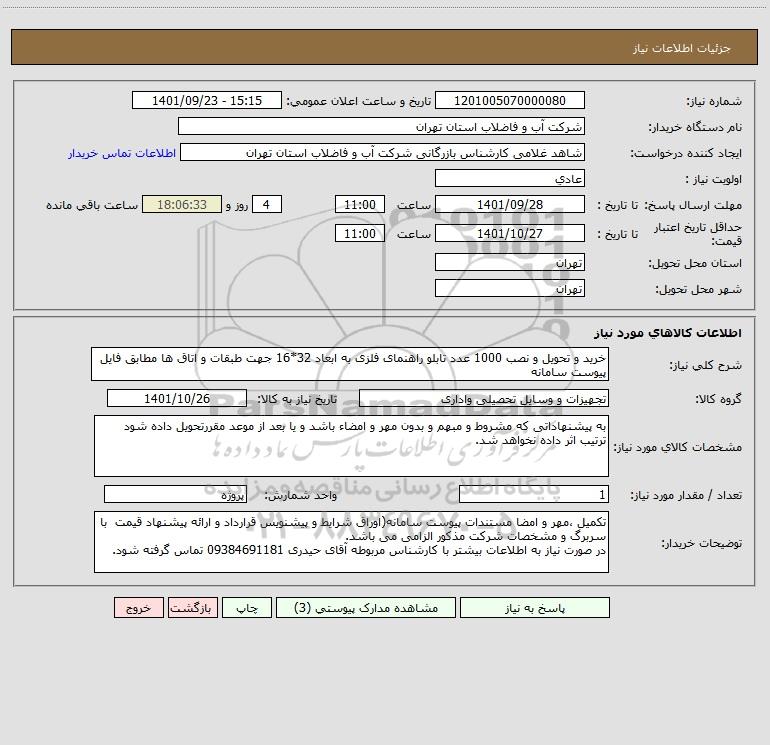
Task: Click the announcement date field 1401/09/23 - 15:15
Action: [x=207, y=100]
